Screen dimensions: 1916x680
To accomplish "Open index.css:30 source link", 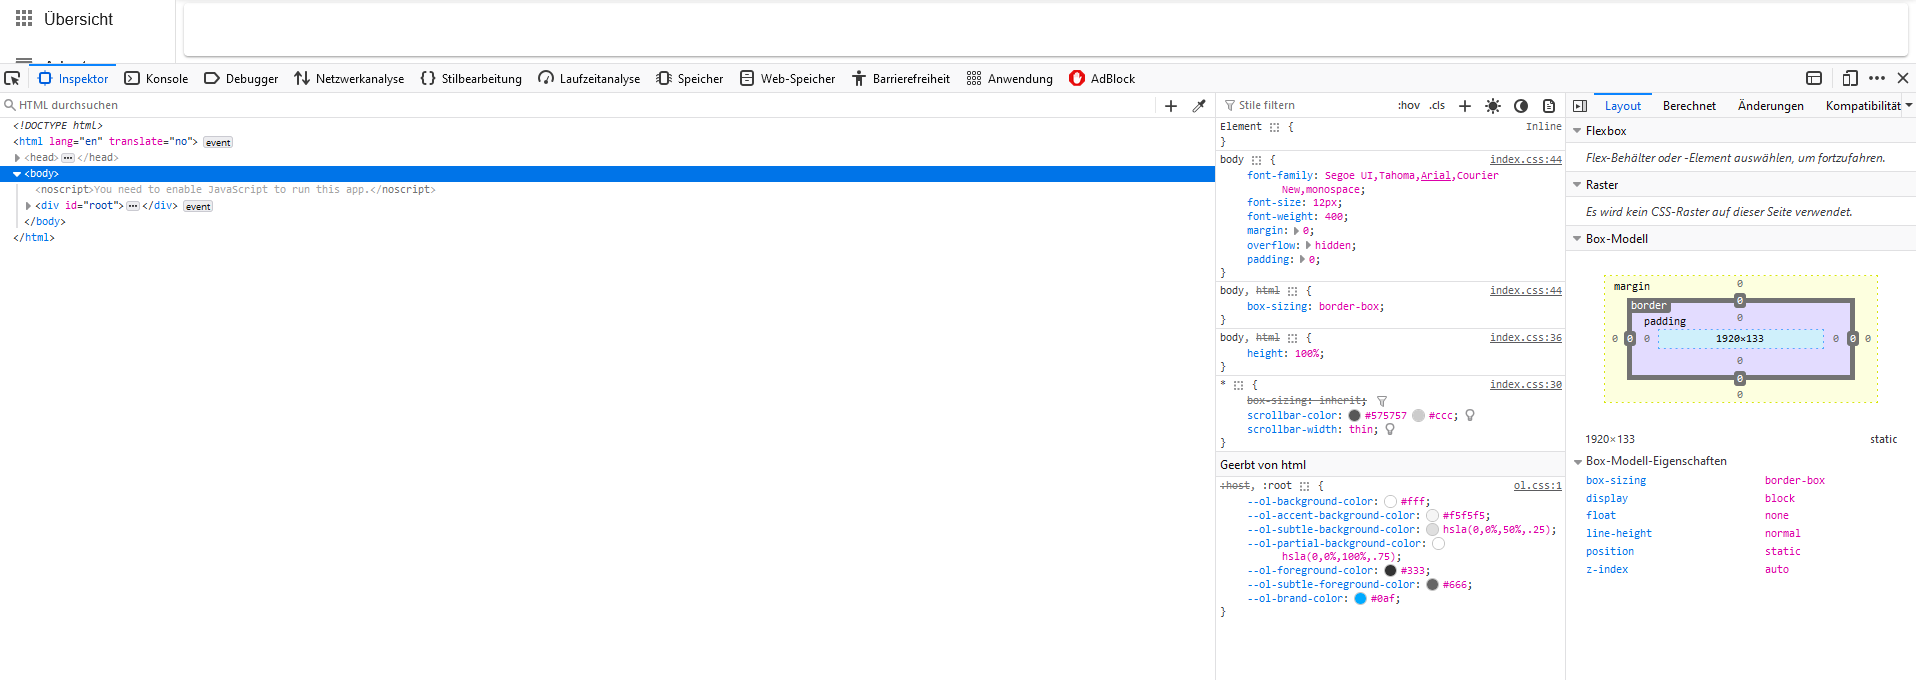I will 1525,384.
